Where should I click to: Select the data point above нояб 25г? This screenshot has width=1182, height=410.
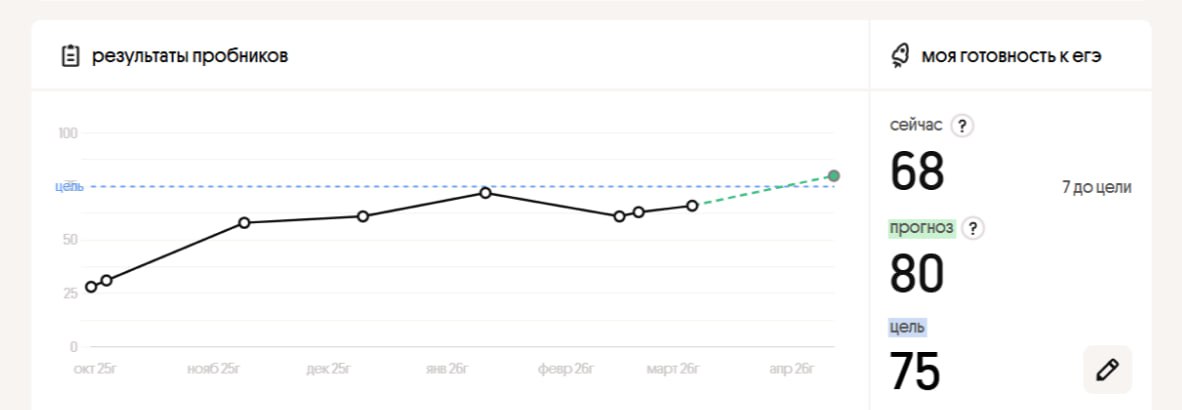point(244,223)
